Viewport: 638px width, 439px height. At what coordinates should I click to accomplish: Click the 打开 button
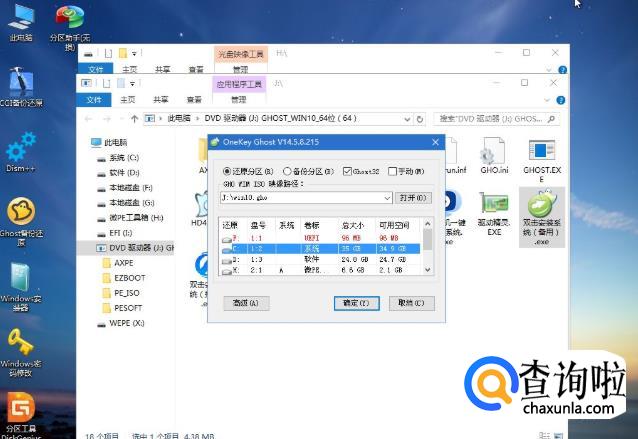click(x=413, y=198)
